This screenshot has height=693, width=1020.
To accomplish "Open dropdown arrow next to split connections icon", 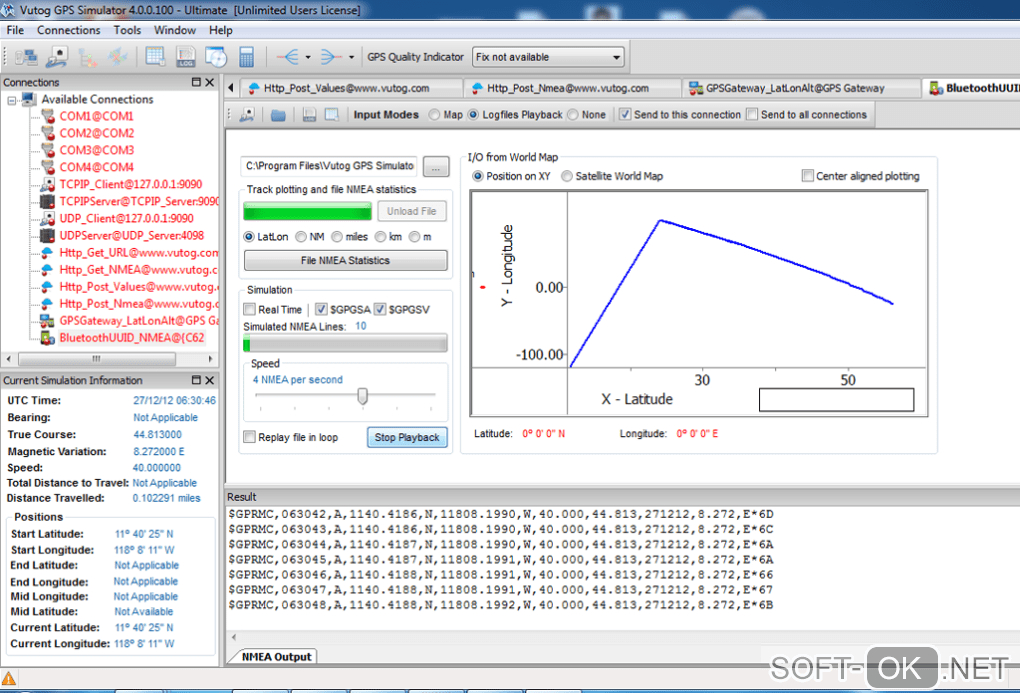I will pos(308,57).
